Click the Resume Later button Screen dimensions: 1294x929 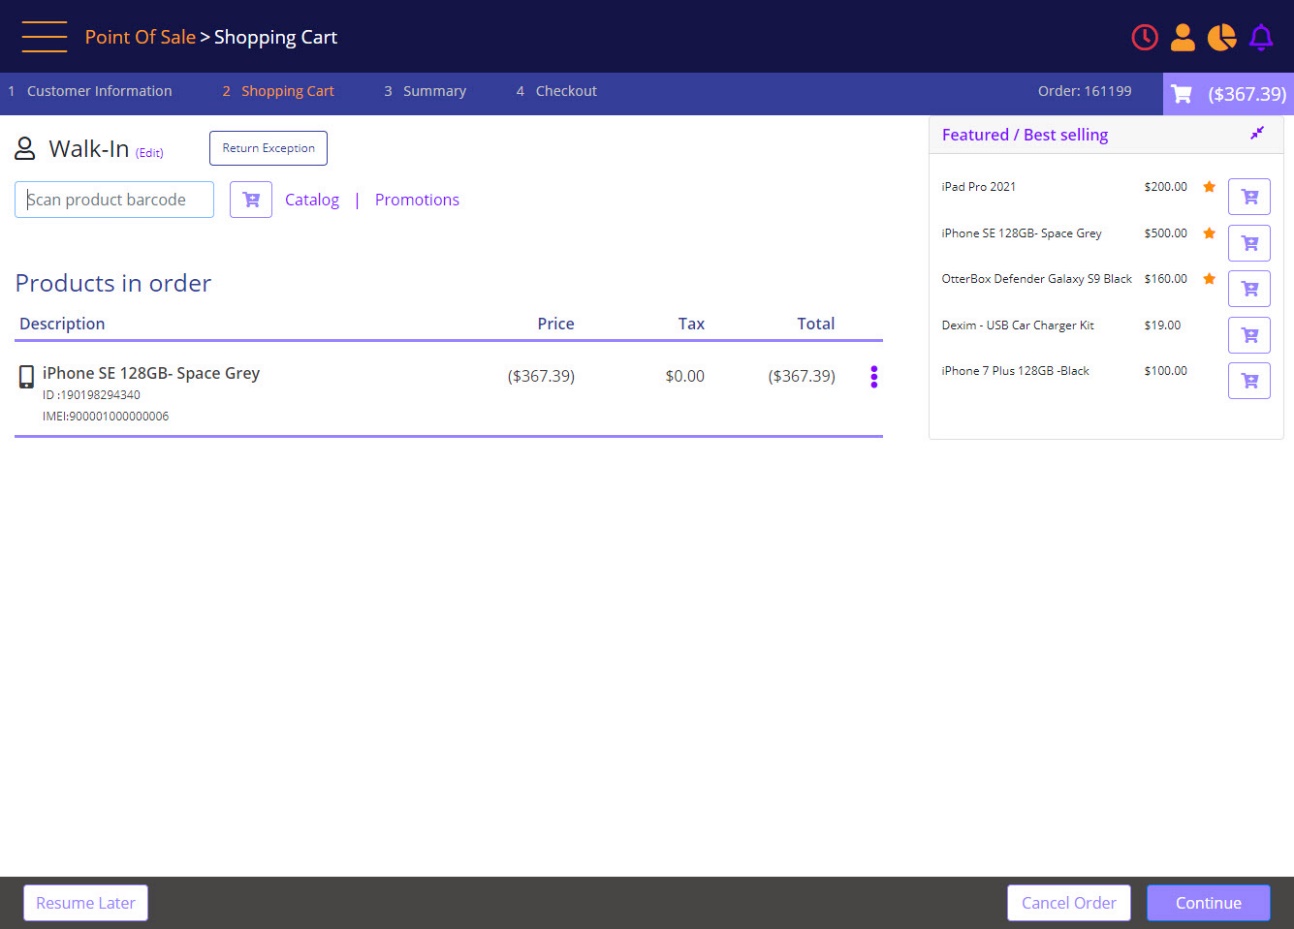point(86,903)
